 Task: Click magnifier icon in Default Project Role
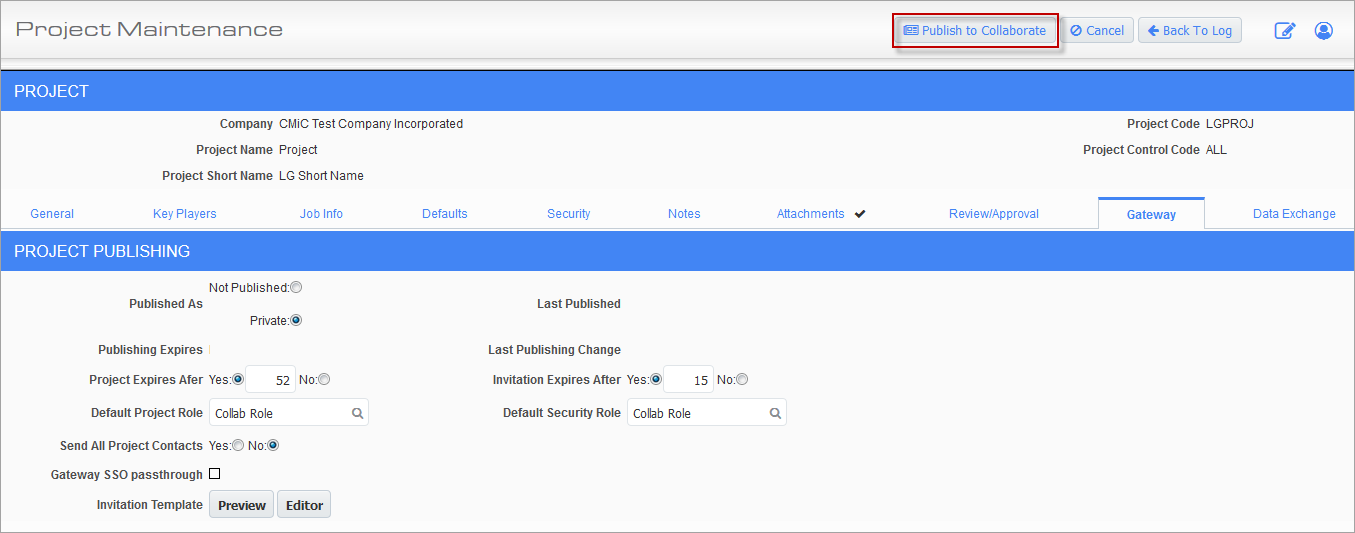tap(357, 413)
